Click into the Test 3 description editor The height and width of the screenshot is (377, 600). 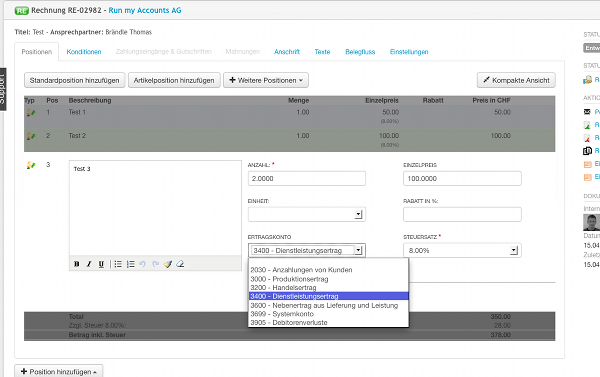[155, 208]
